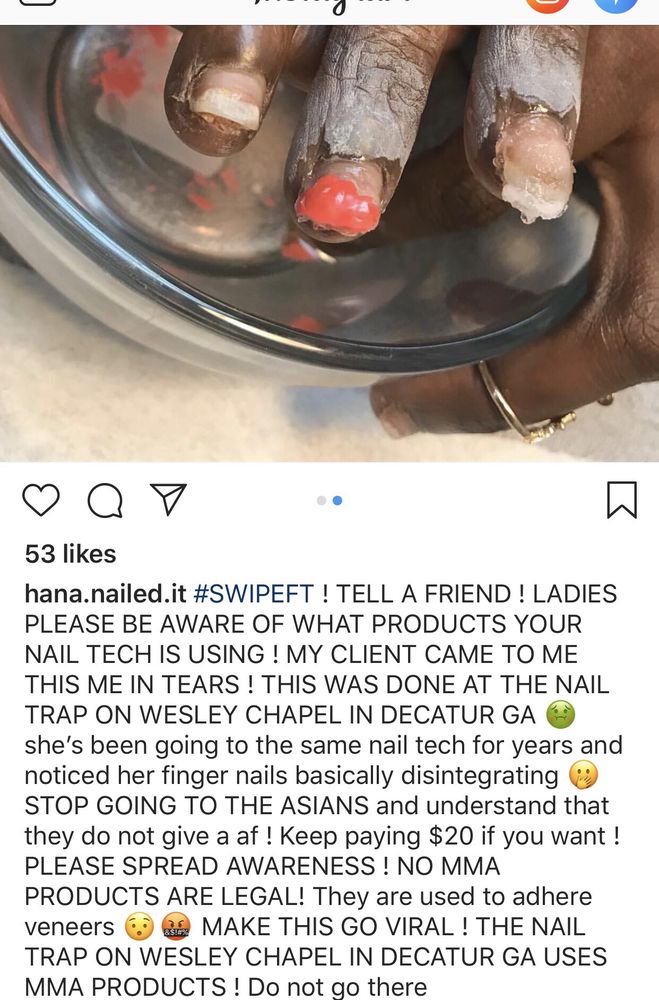Tap the green nauseated emoji in caption
The width and height of the screenshot is (659, 1000).
[561, 714]
